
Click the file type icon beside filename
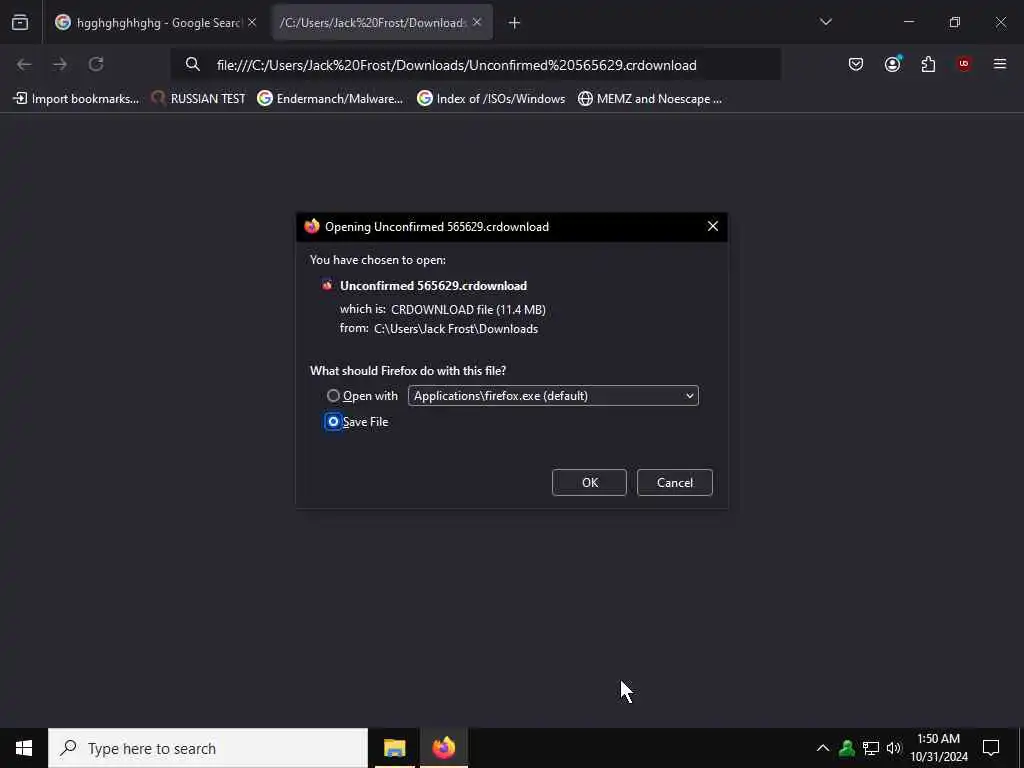(x=327, y=285)
